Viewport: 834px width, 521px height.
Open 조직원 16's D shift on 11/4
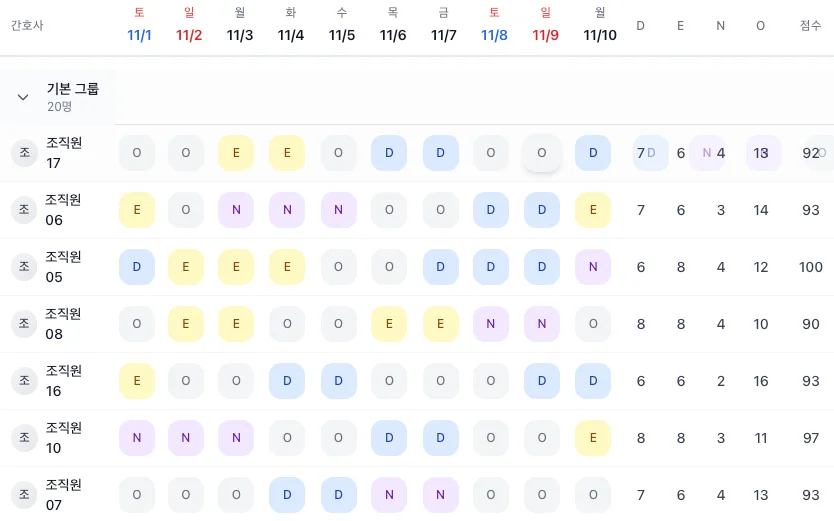tap(287, 381)
